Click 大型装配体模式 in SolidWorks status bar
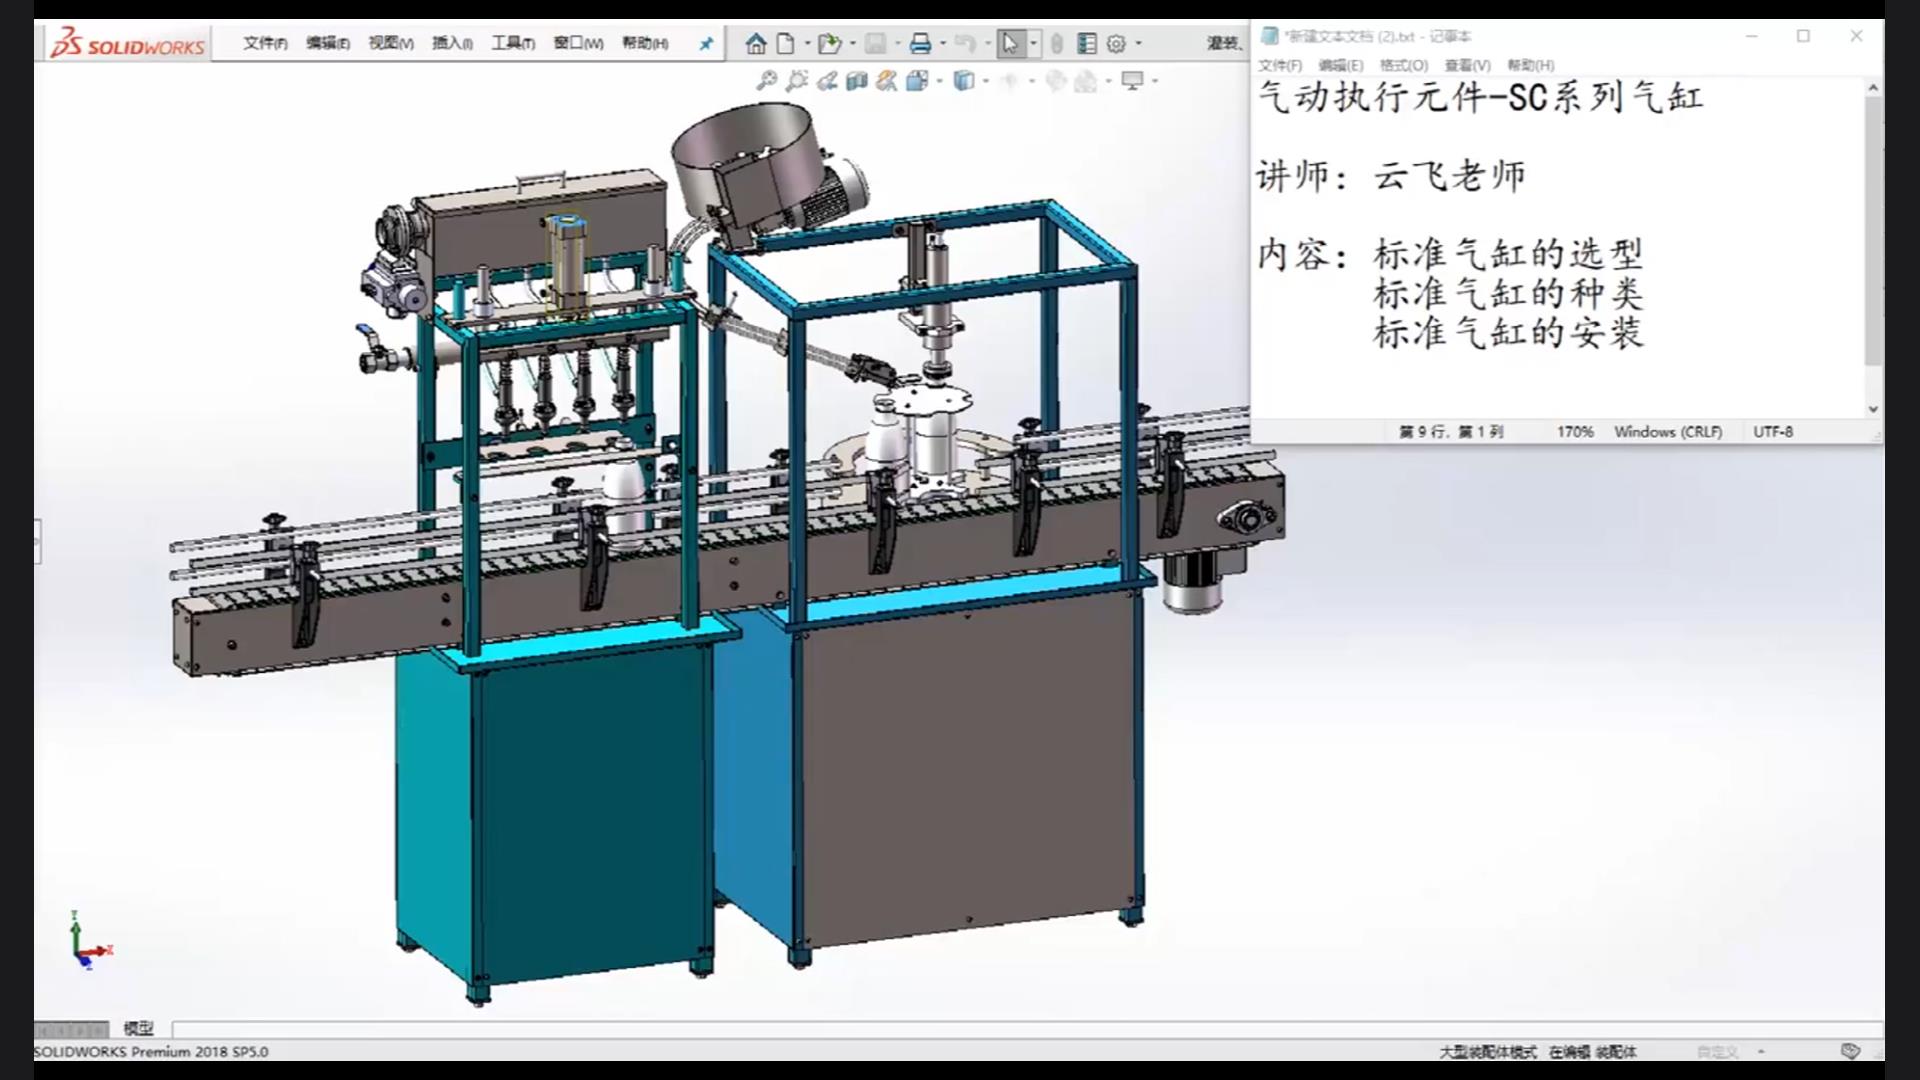This screenshot has height=1080, width=1920. [x=1487, y=1052]
